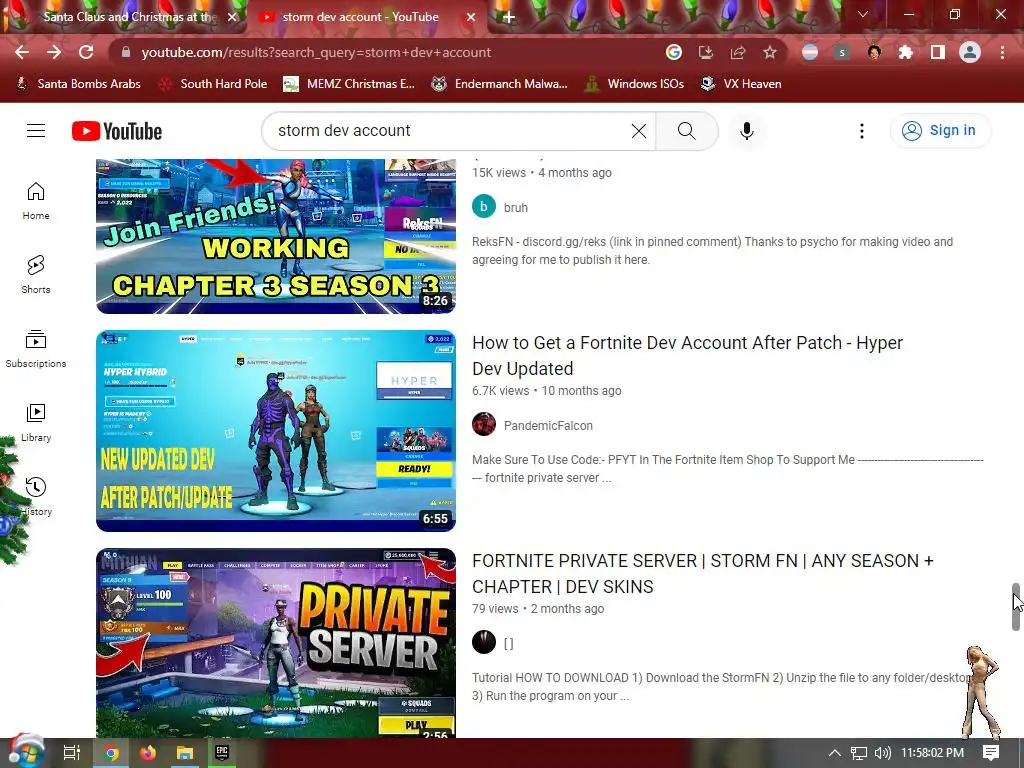The image size is (1024, 768).
Task: Open the volume icon in system tray
Action: tap(882, 753)
